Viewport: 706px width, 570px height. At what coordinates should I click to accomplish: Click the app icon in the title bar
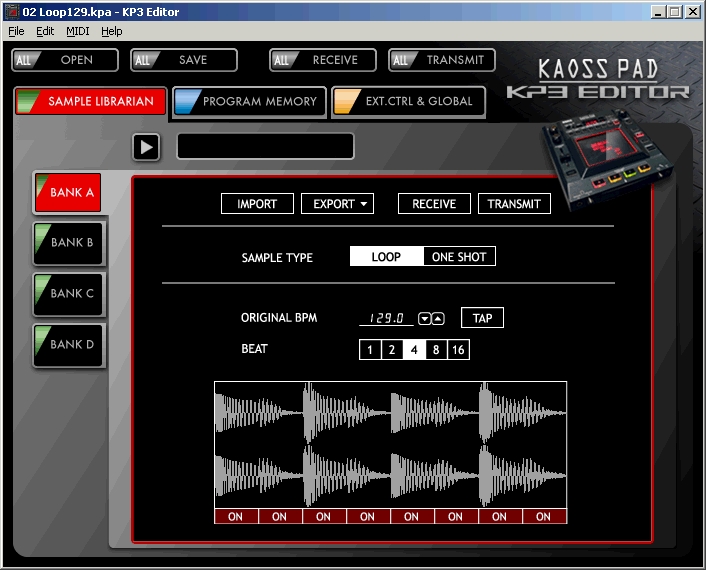click(12, 12)
